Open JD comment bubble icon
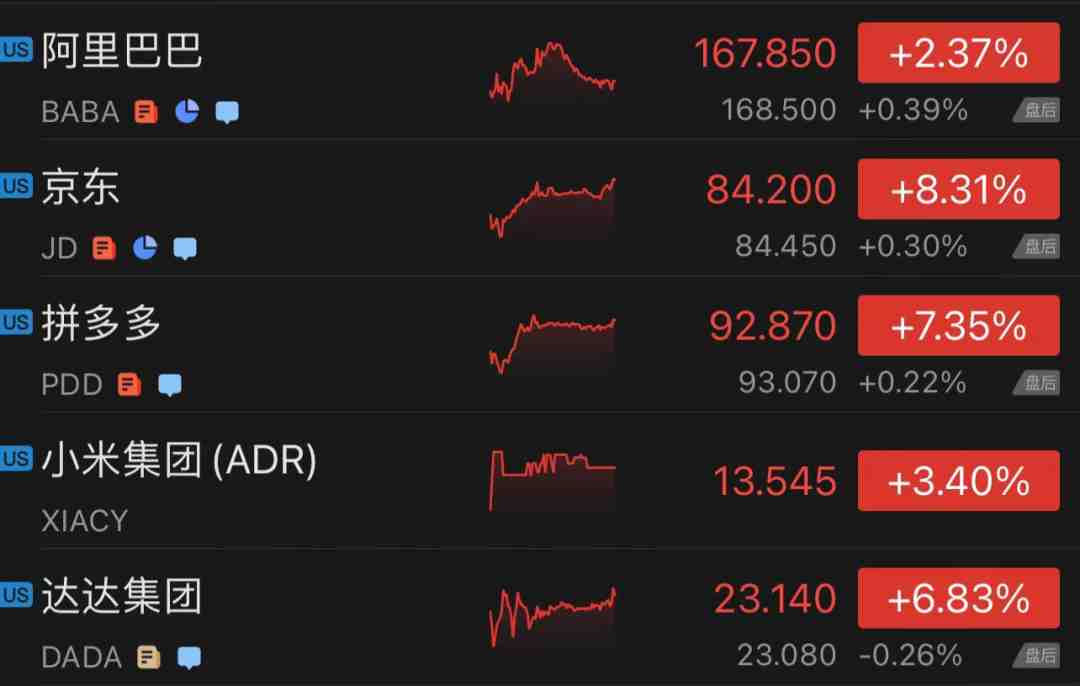1080x686 pixels. [185, 248]
